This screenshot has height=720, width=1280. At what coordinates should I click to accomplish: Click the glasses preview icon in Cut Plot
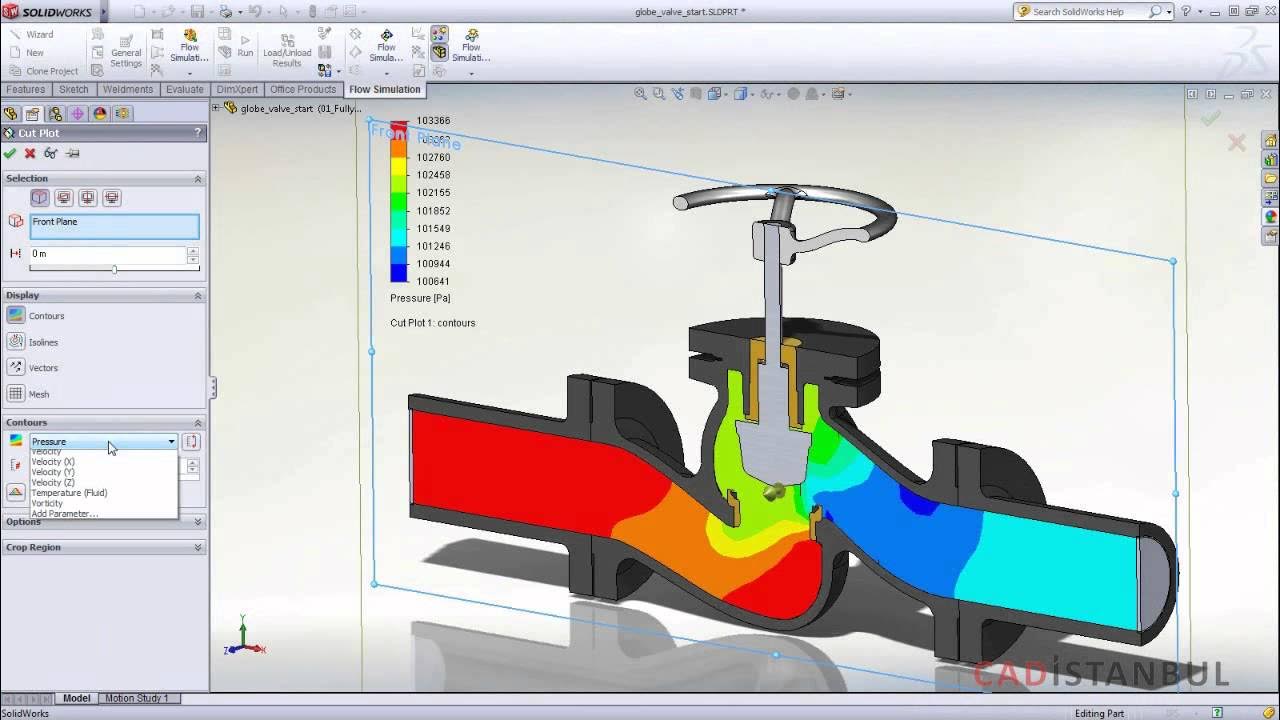coord(51,153)
